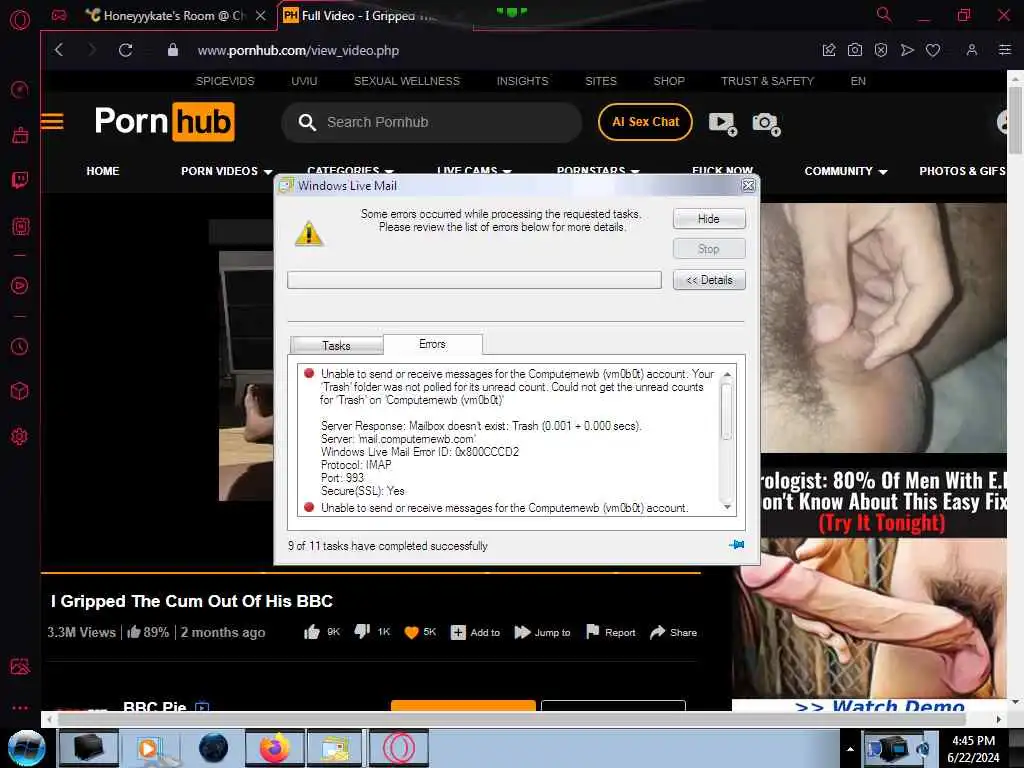Click the Report flag button
Viewport: 1024px width, 768px height.
pyautogui.click(x=611, y=632)
